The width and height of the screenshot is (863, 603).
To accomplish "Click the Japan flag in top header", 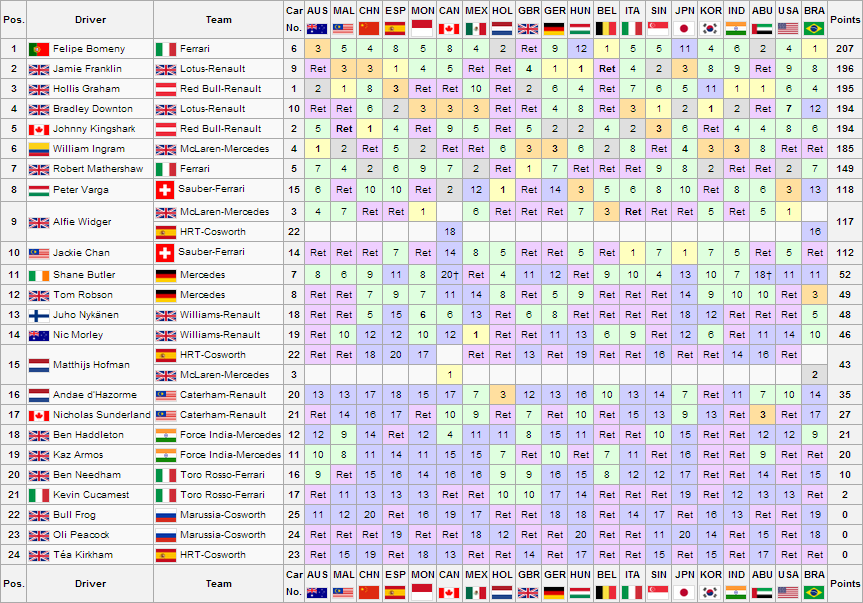I will [684, 29].
